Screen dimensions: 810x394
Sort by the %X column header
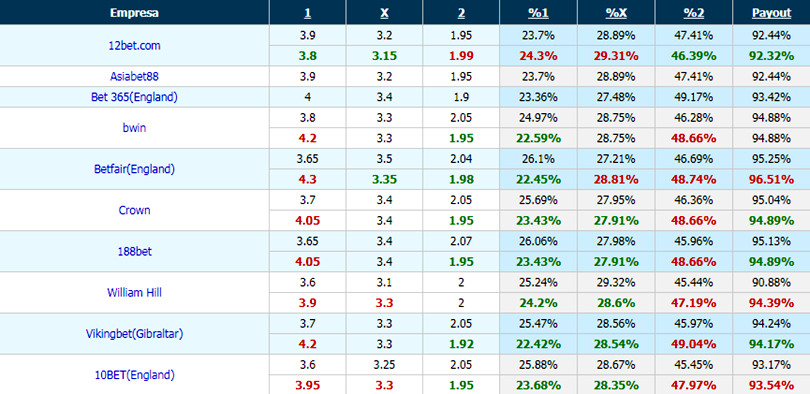pyautogui.click(x=616, y=13)
